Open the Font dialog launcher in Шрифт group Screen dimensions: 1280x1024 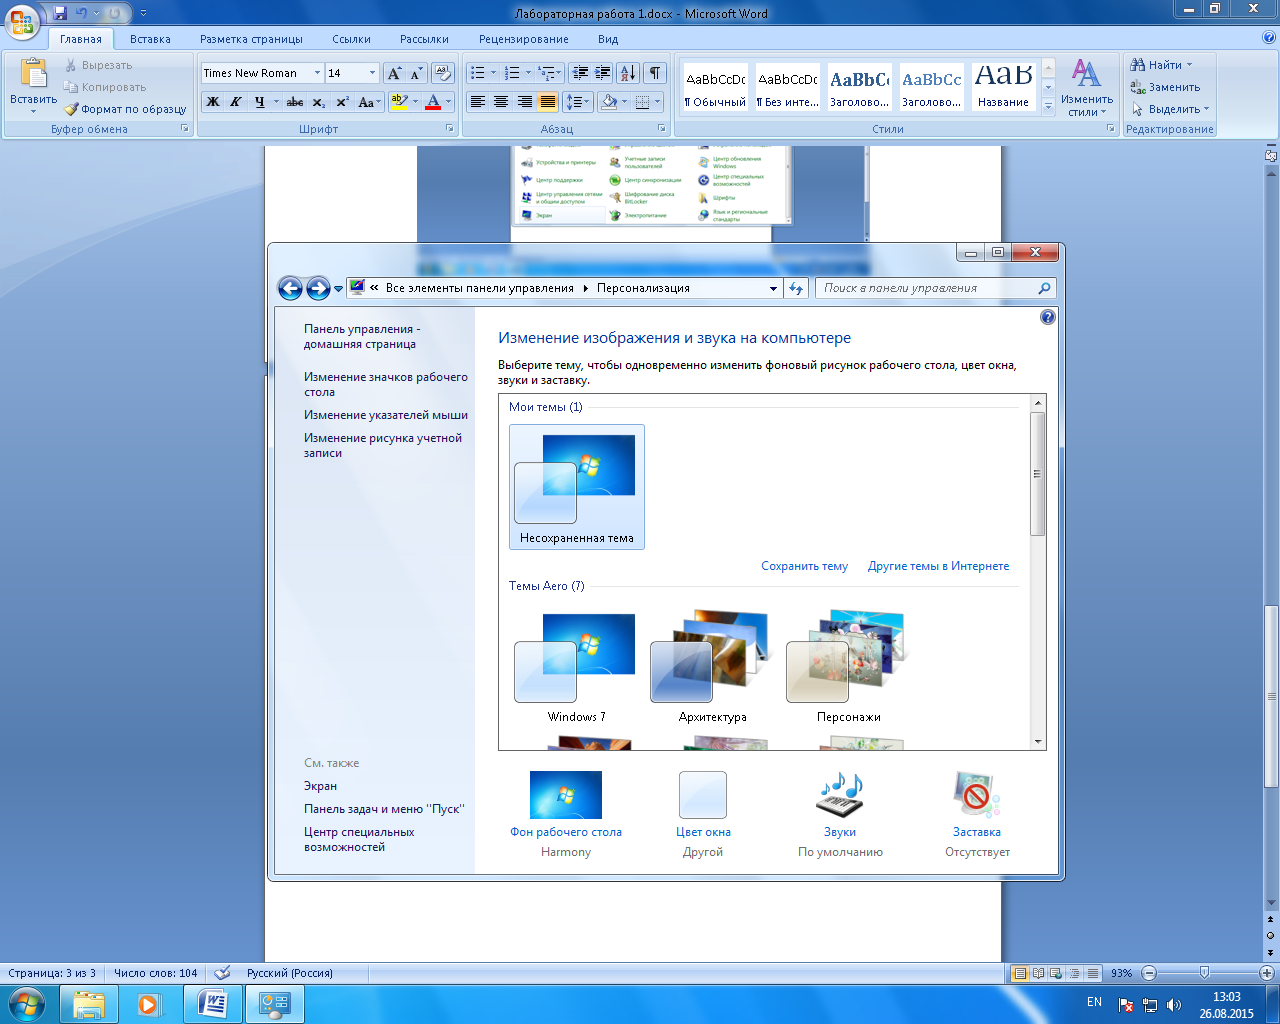(x=450, y=129)
